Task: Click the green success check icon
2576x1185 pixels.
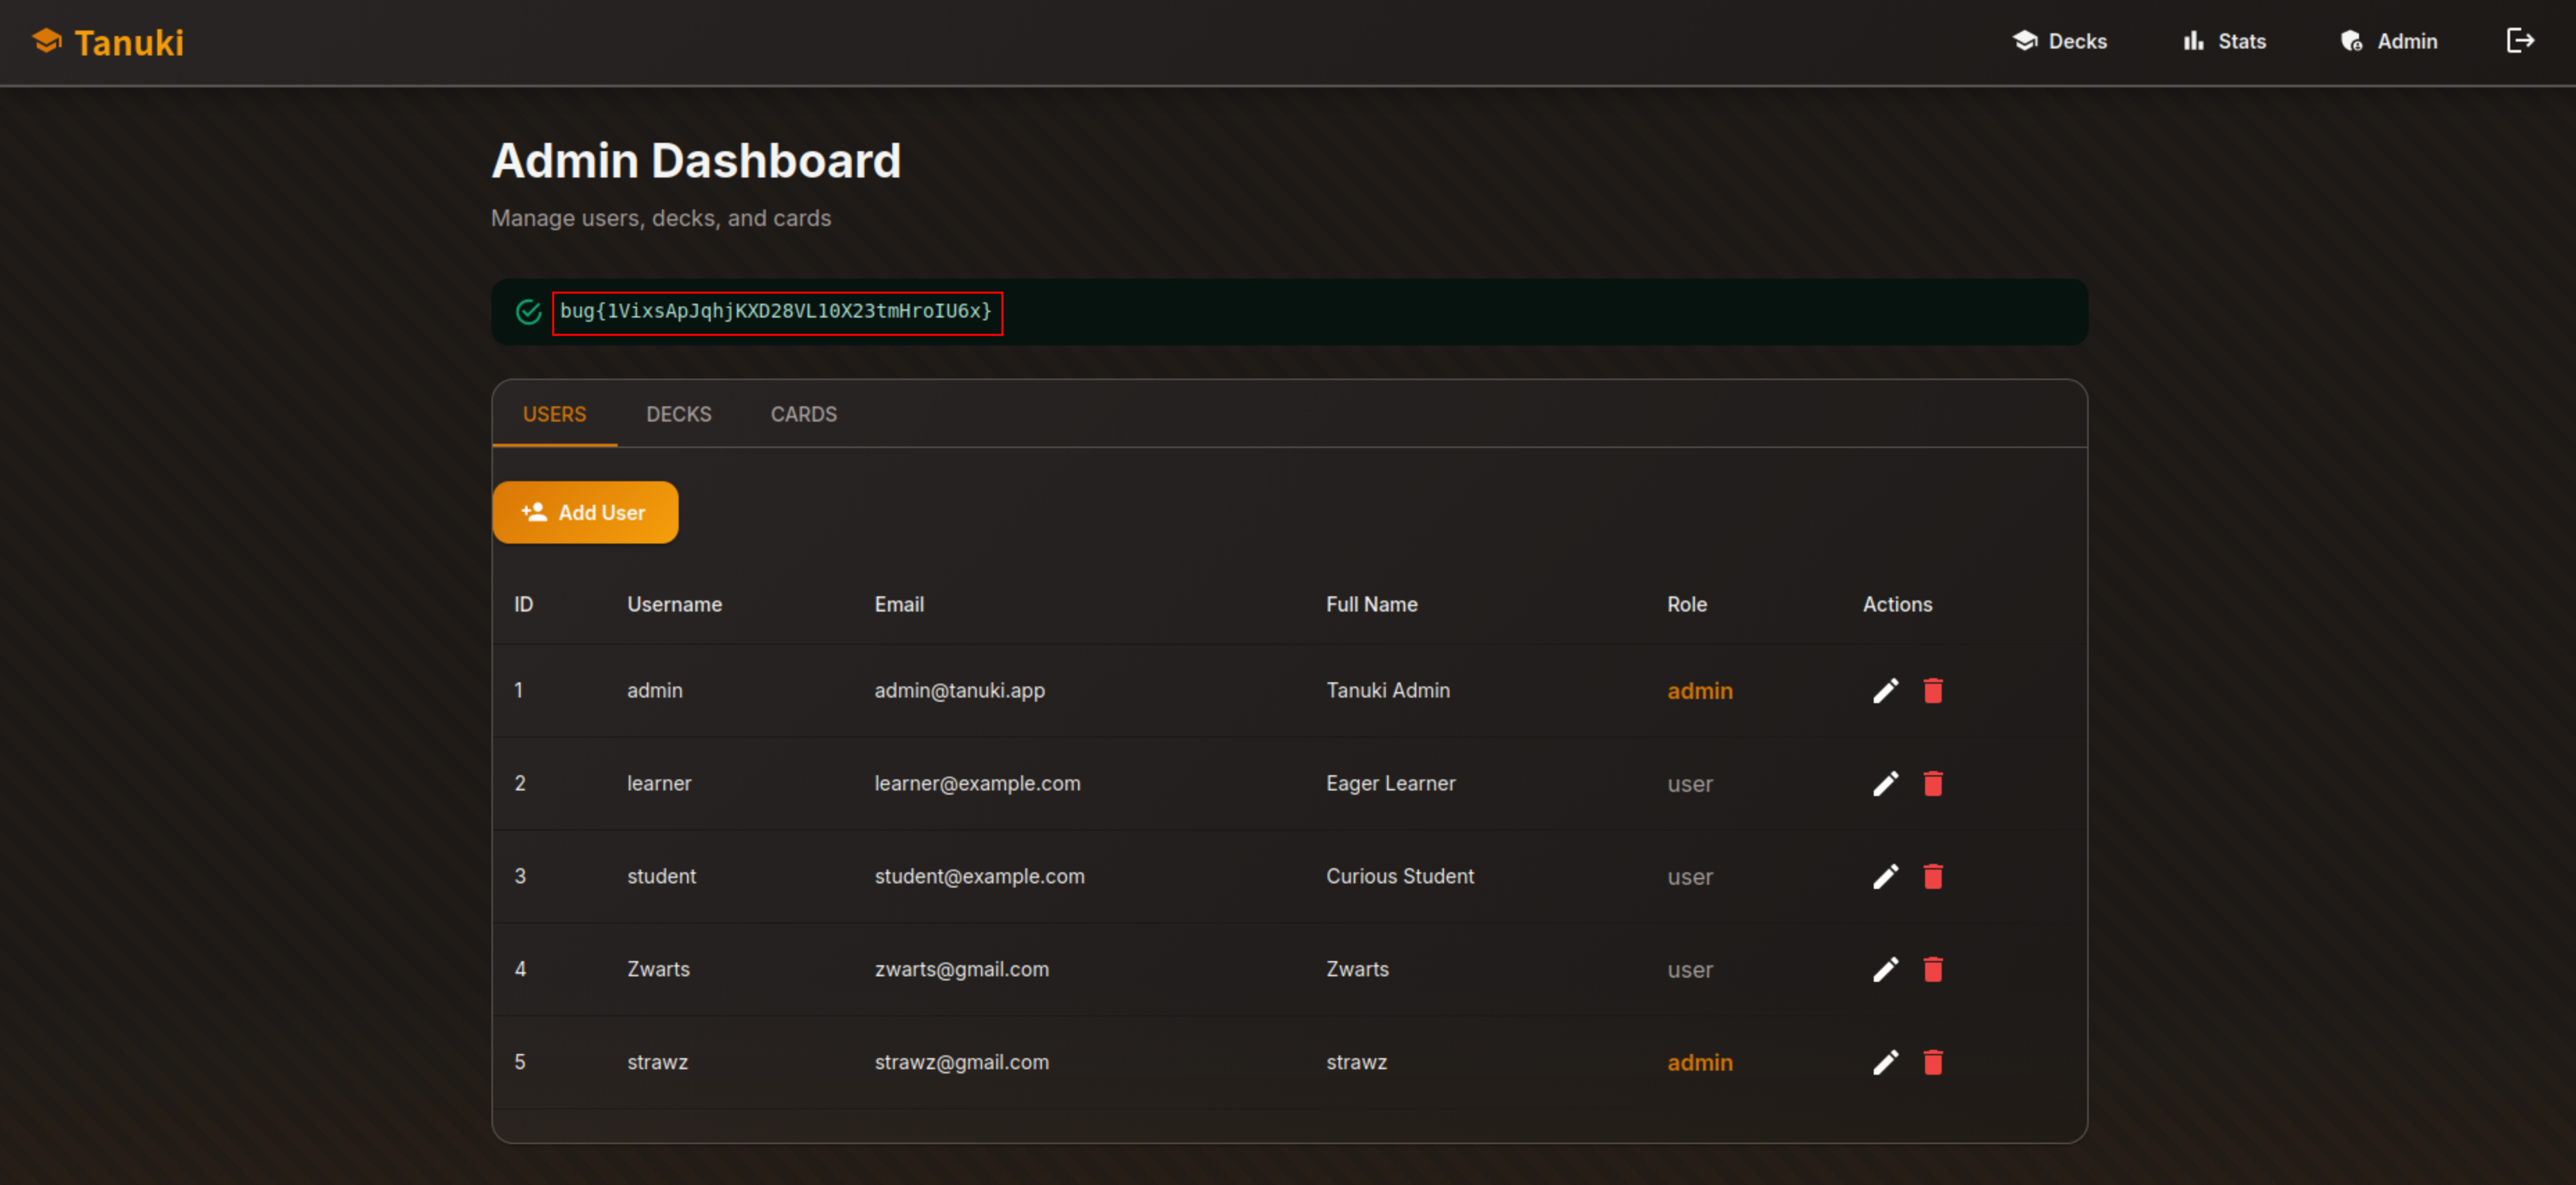Action: coord(528,312)
